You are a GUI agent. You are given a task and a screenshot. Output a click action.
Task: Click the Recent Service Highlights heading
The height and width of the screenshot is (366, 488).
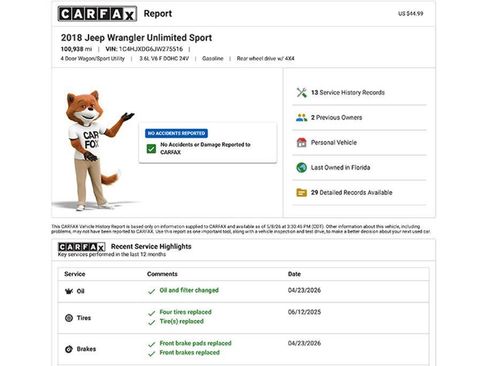tap(151, 246)
